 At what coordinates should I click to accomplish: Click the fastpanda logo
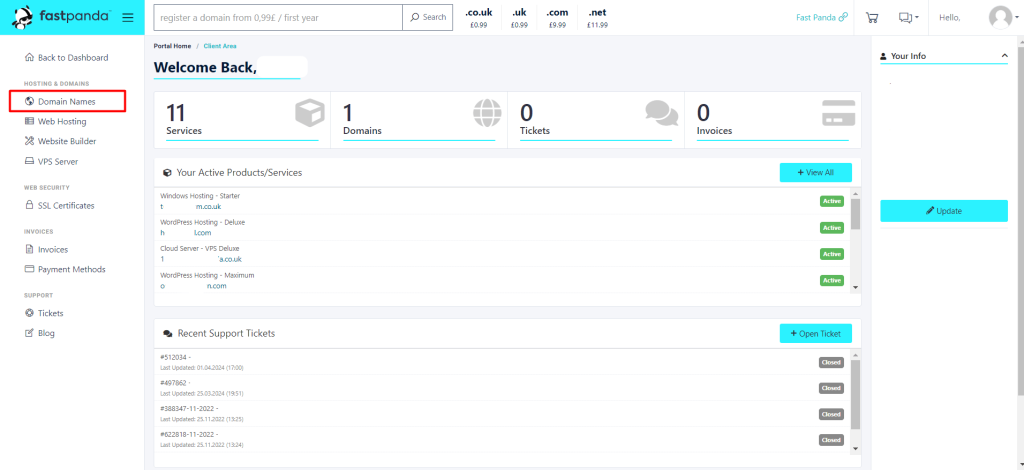60,17
